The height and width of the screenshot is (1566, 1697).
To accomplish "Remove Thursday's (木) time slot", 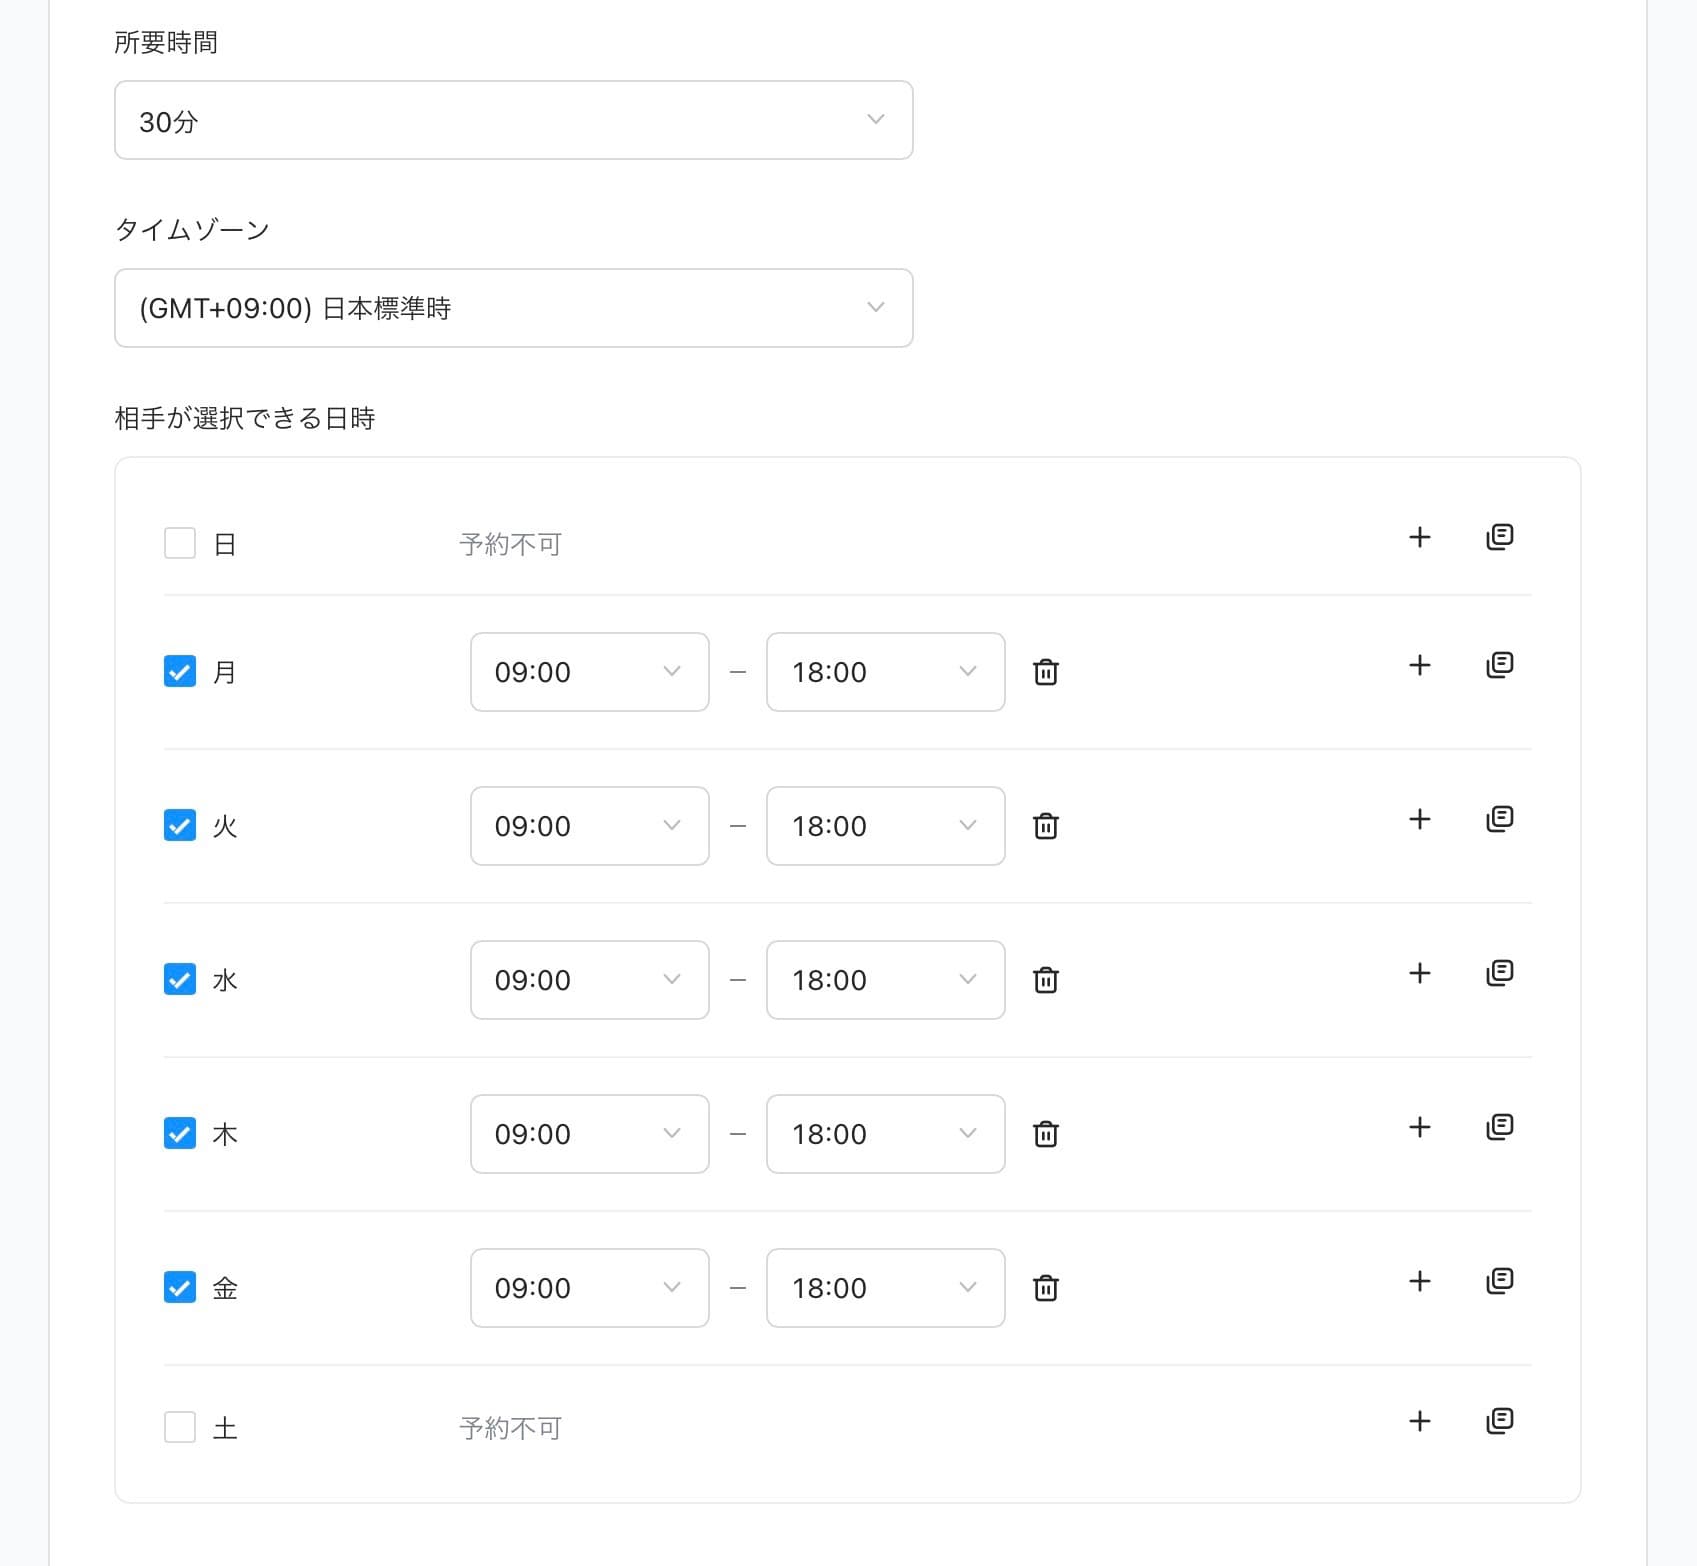I will tap(1046, 1134).
